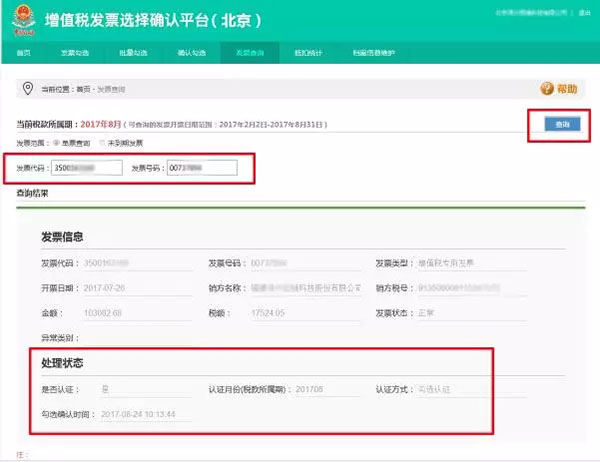
Task: Click the 发票号码 input field
Action: tap(202, 167)
